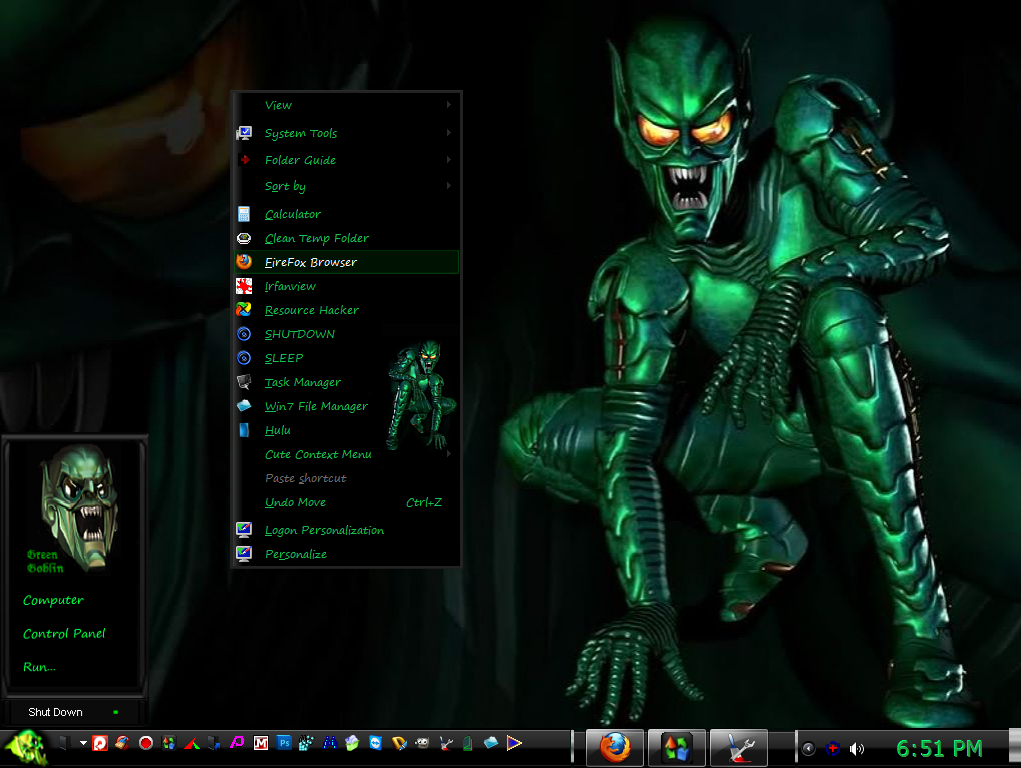Click the green book quick launch icon

point(468,743)
